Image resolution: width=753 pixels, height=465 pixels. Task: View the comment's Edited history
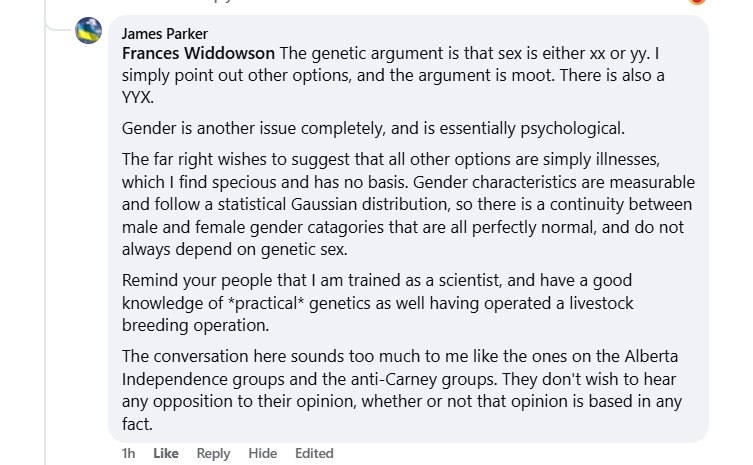pyautogui.click(x=314, y=453)
